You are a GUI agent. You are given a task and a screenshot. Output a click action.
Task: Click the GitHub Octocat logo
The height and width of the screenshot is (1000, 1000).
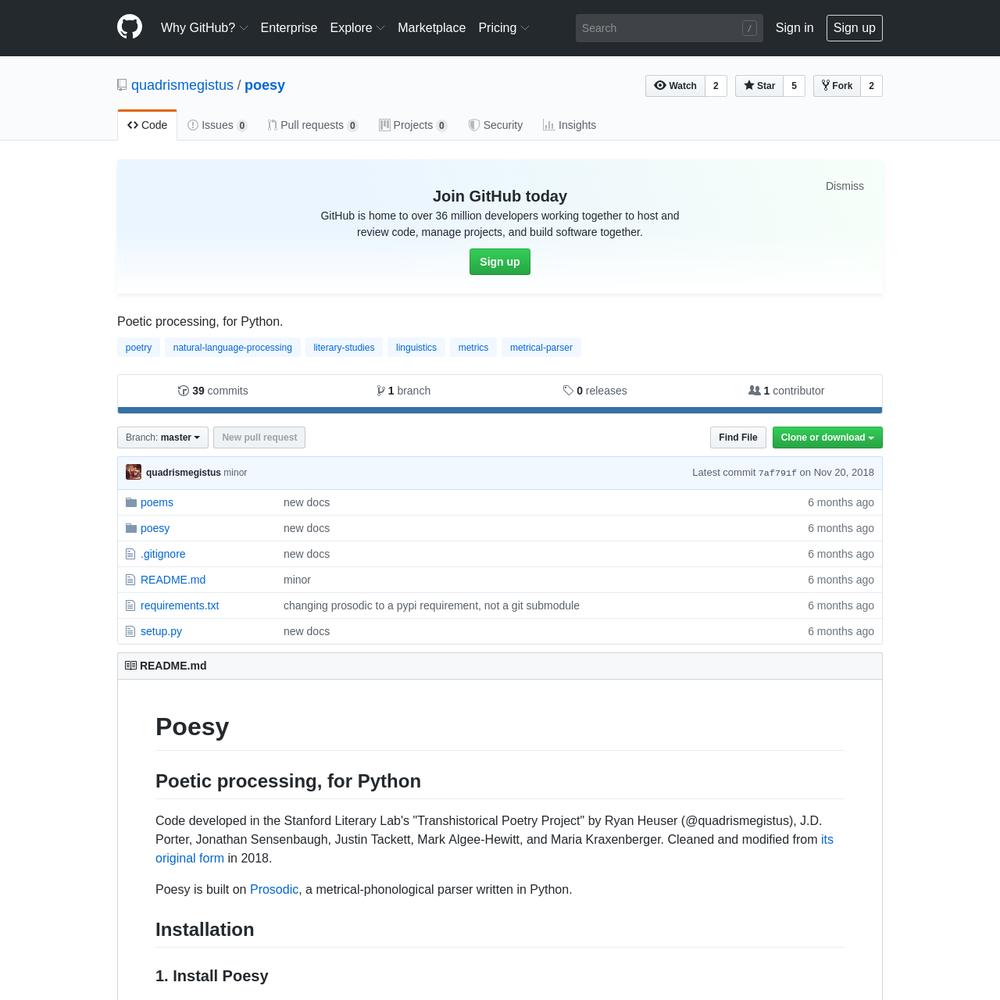[129, 27]
